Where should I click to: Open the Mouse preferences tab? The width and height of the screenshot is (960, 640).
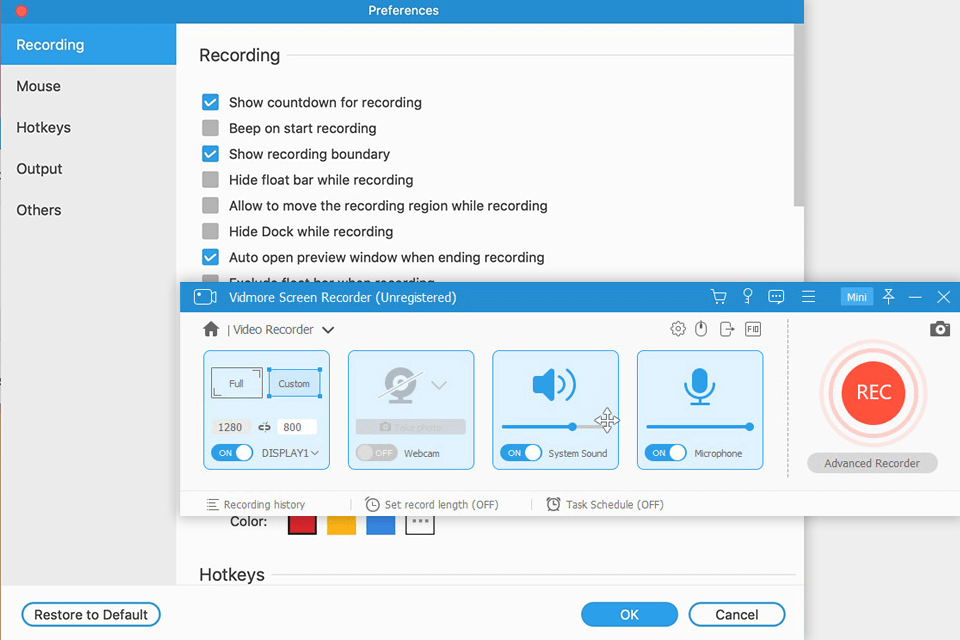pos(89,86)
